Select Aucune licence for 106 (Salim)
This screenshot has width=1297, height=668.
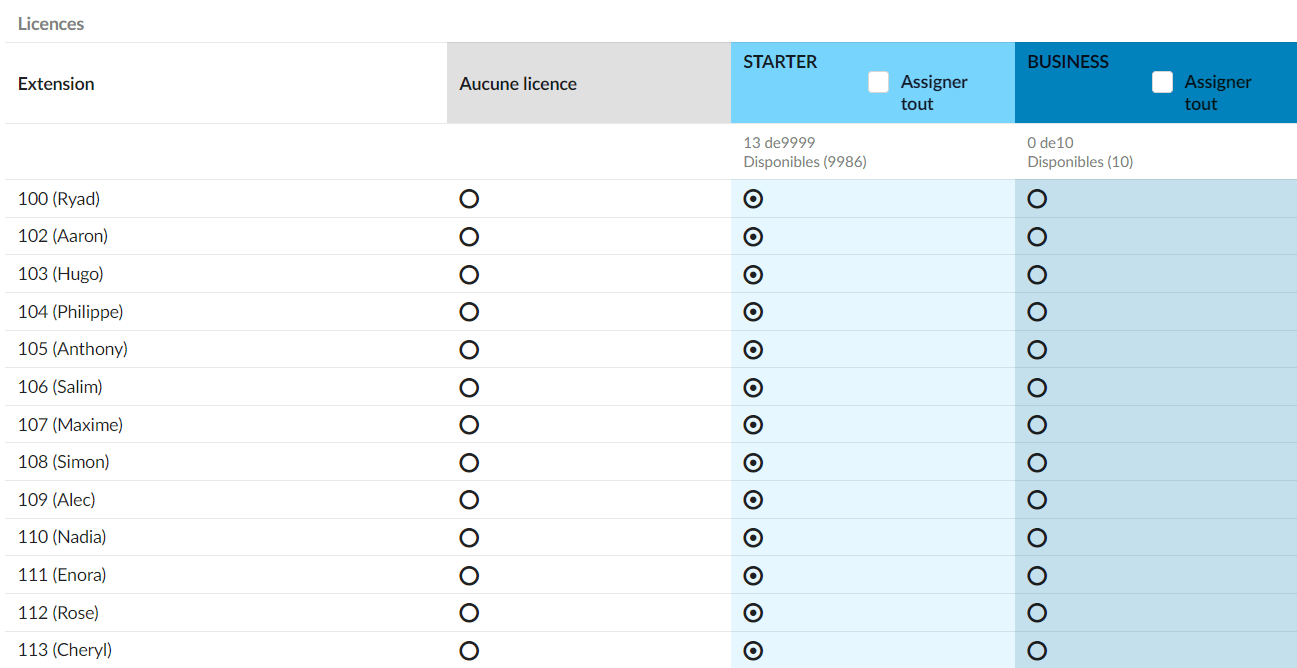pyautogui.click(x=469, y=387)
